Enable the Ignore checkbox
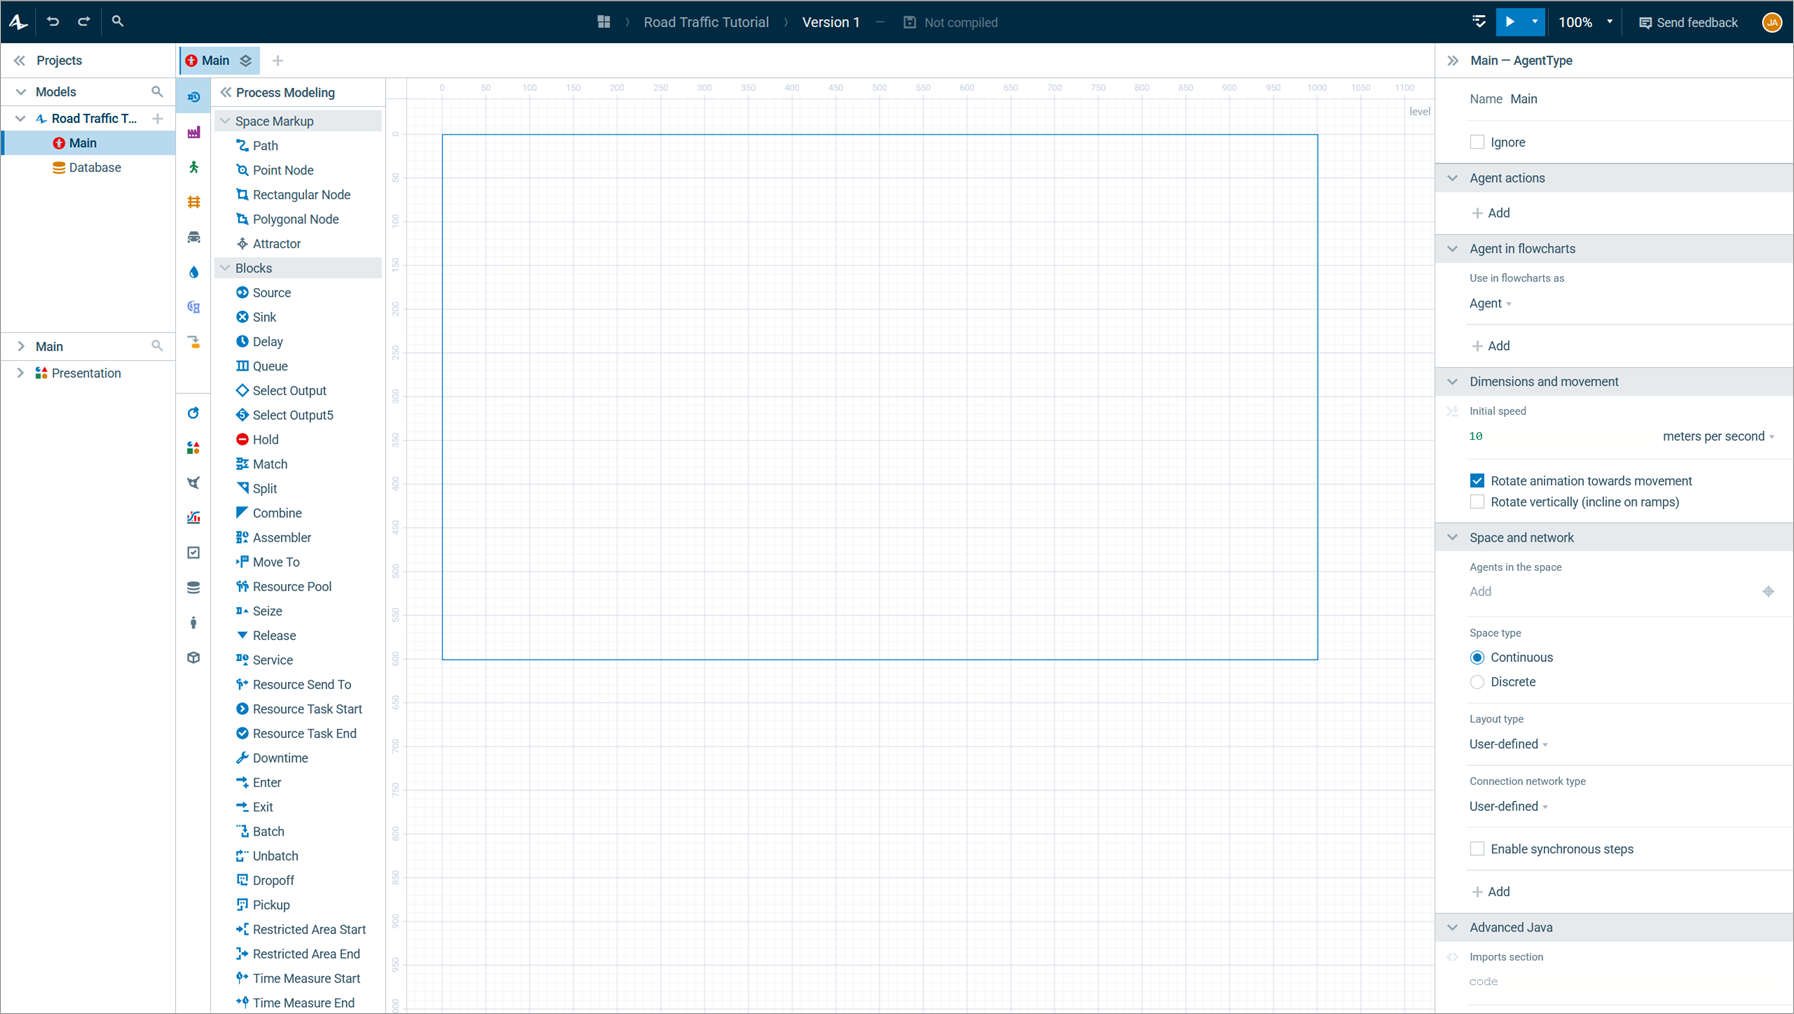This screenshot has height=1014, width=1794. point(1477,142)
